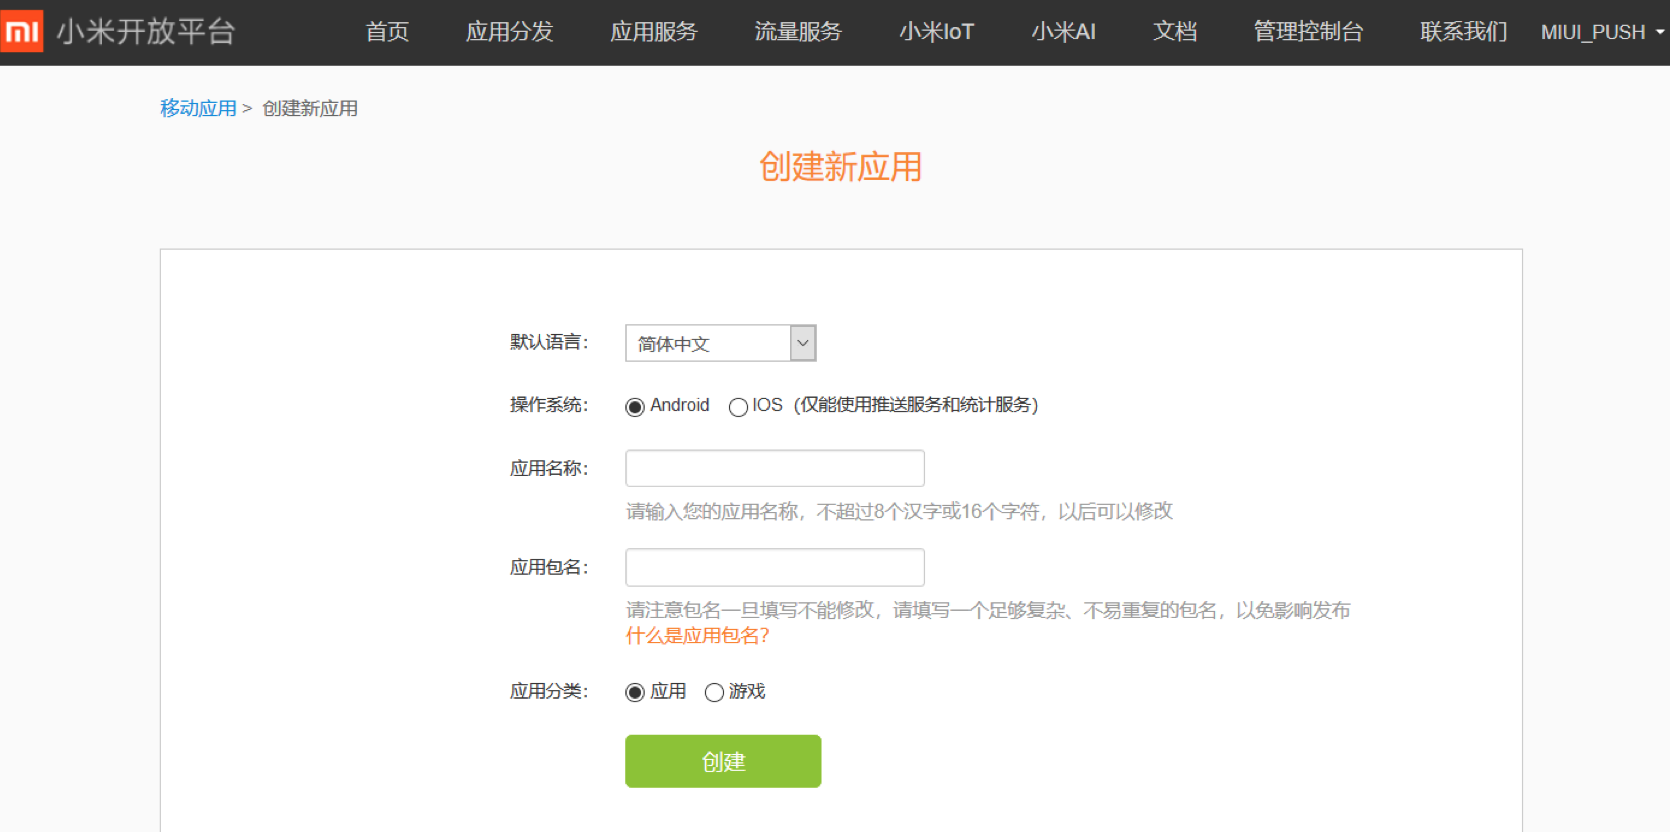Open the 文档 documentation page

pyautogui.click(x=1175, y=32)
